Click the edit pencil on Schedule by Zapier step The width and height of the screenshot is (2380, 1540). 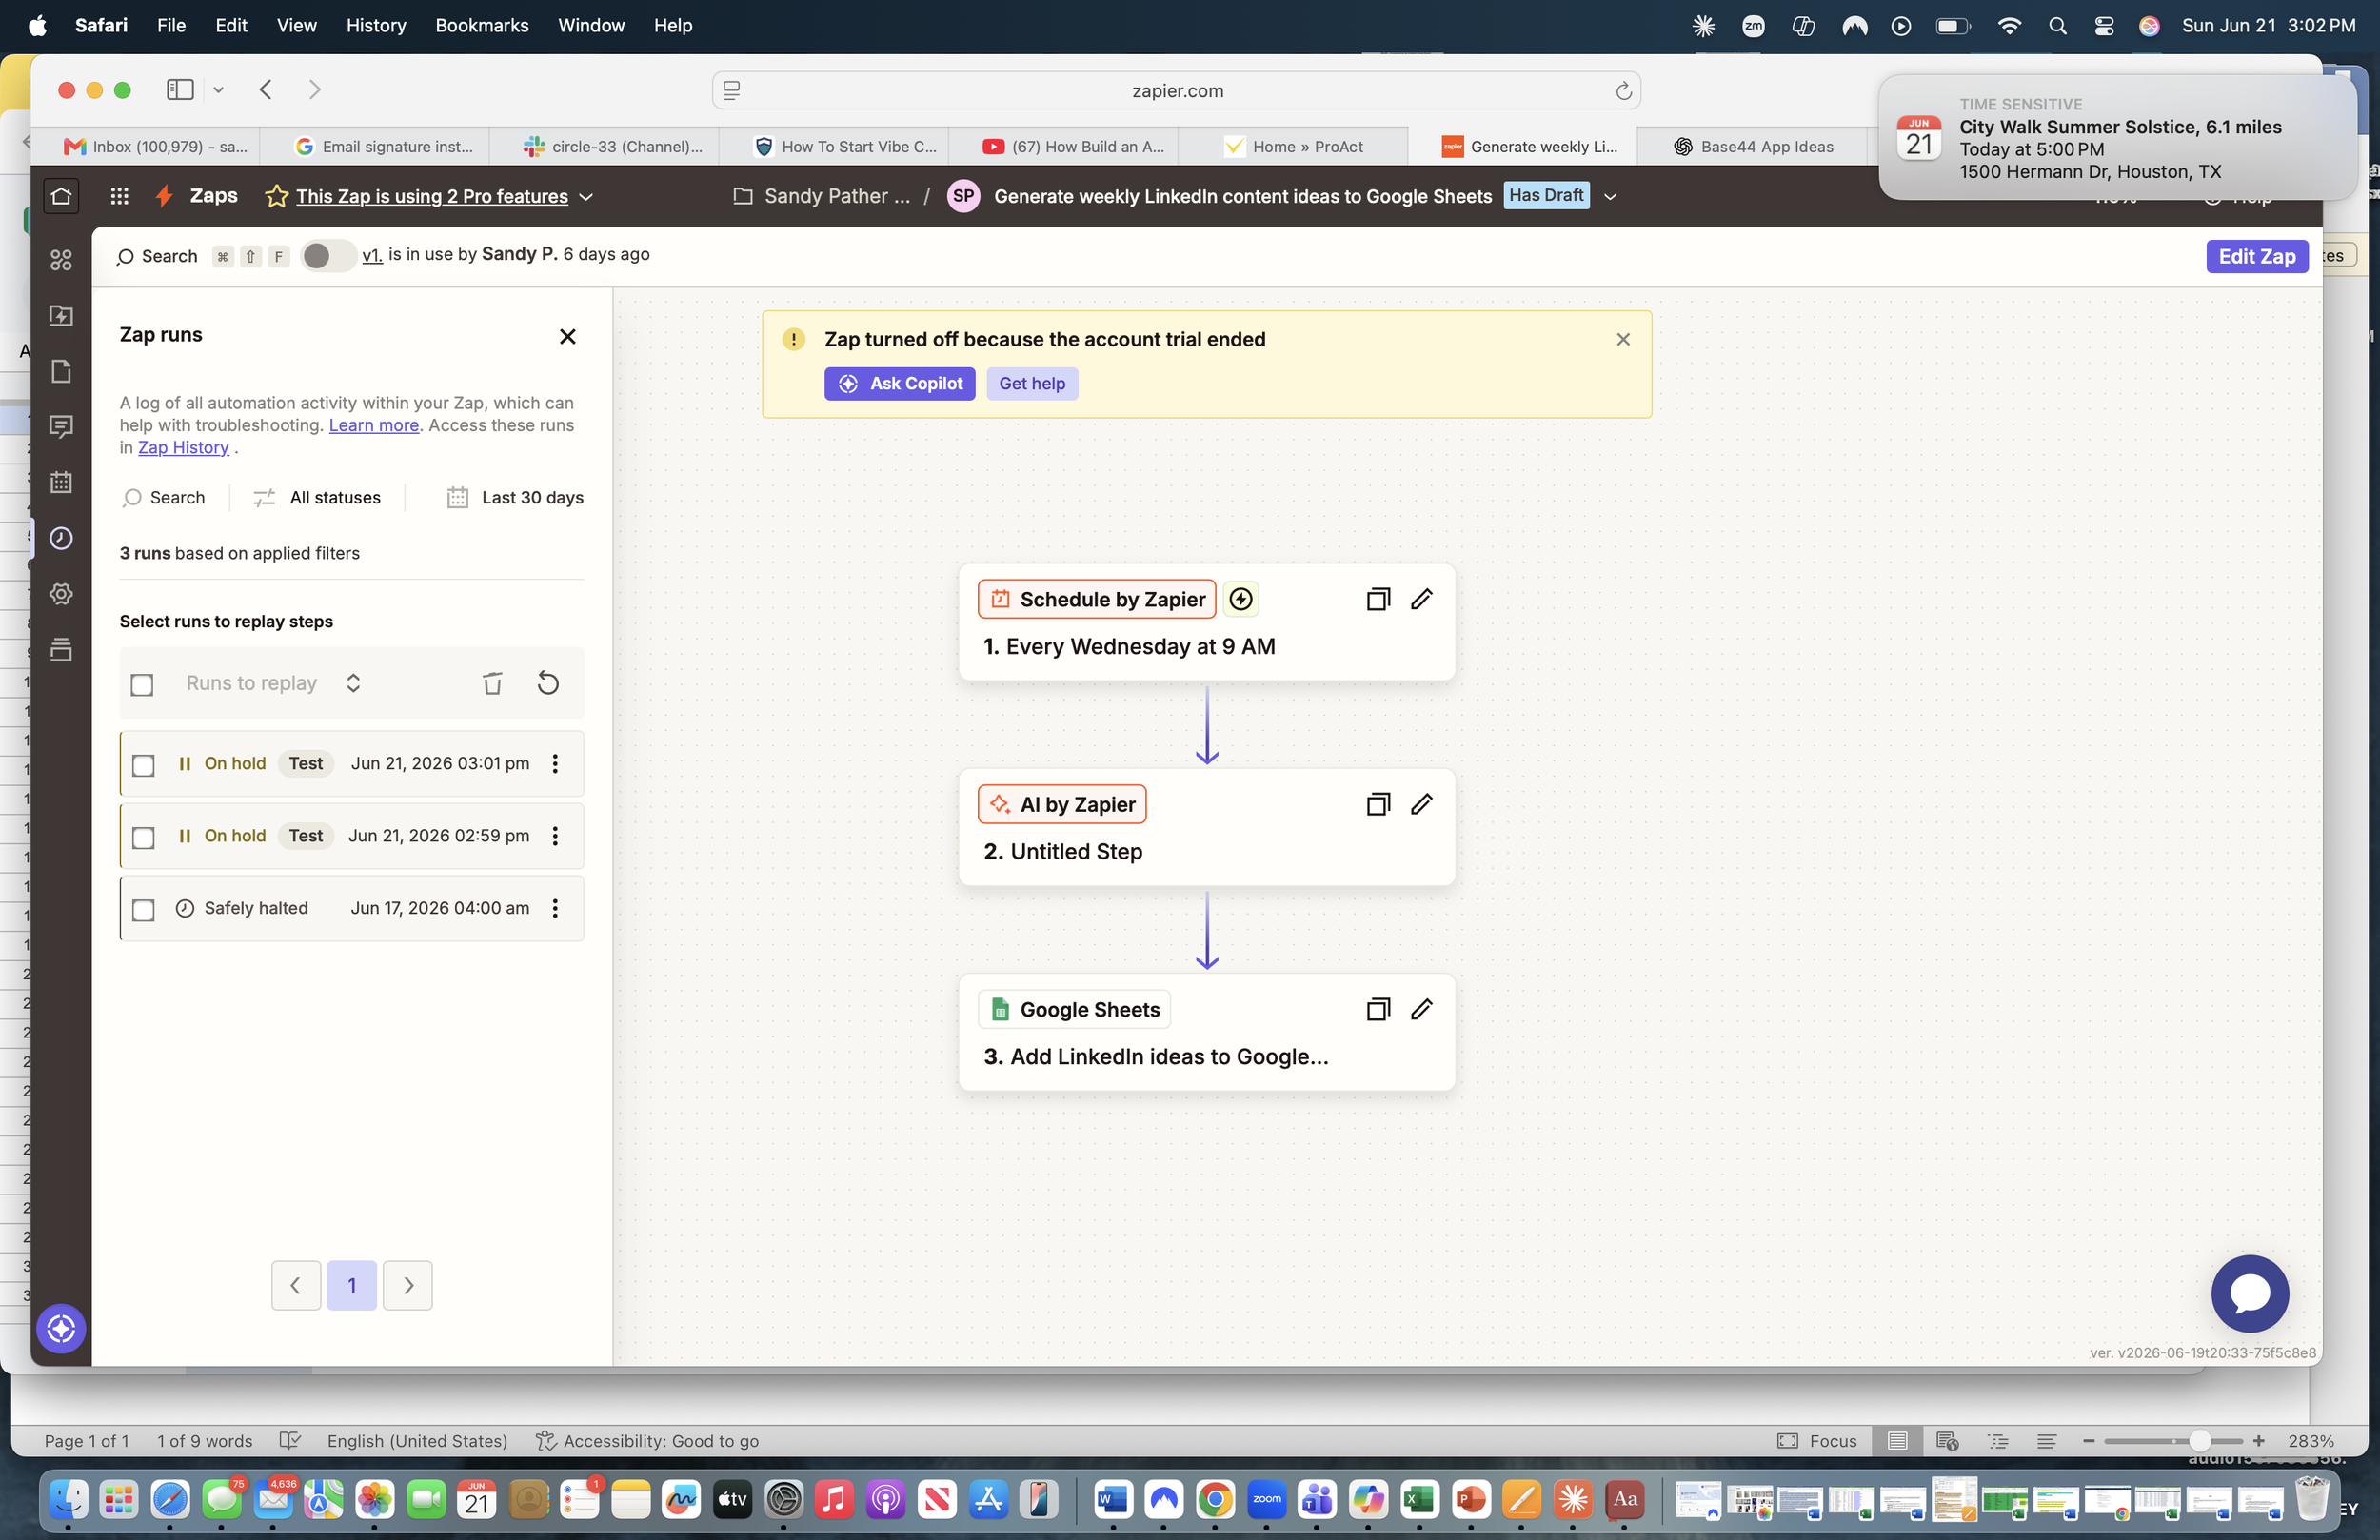point(1421,599)
